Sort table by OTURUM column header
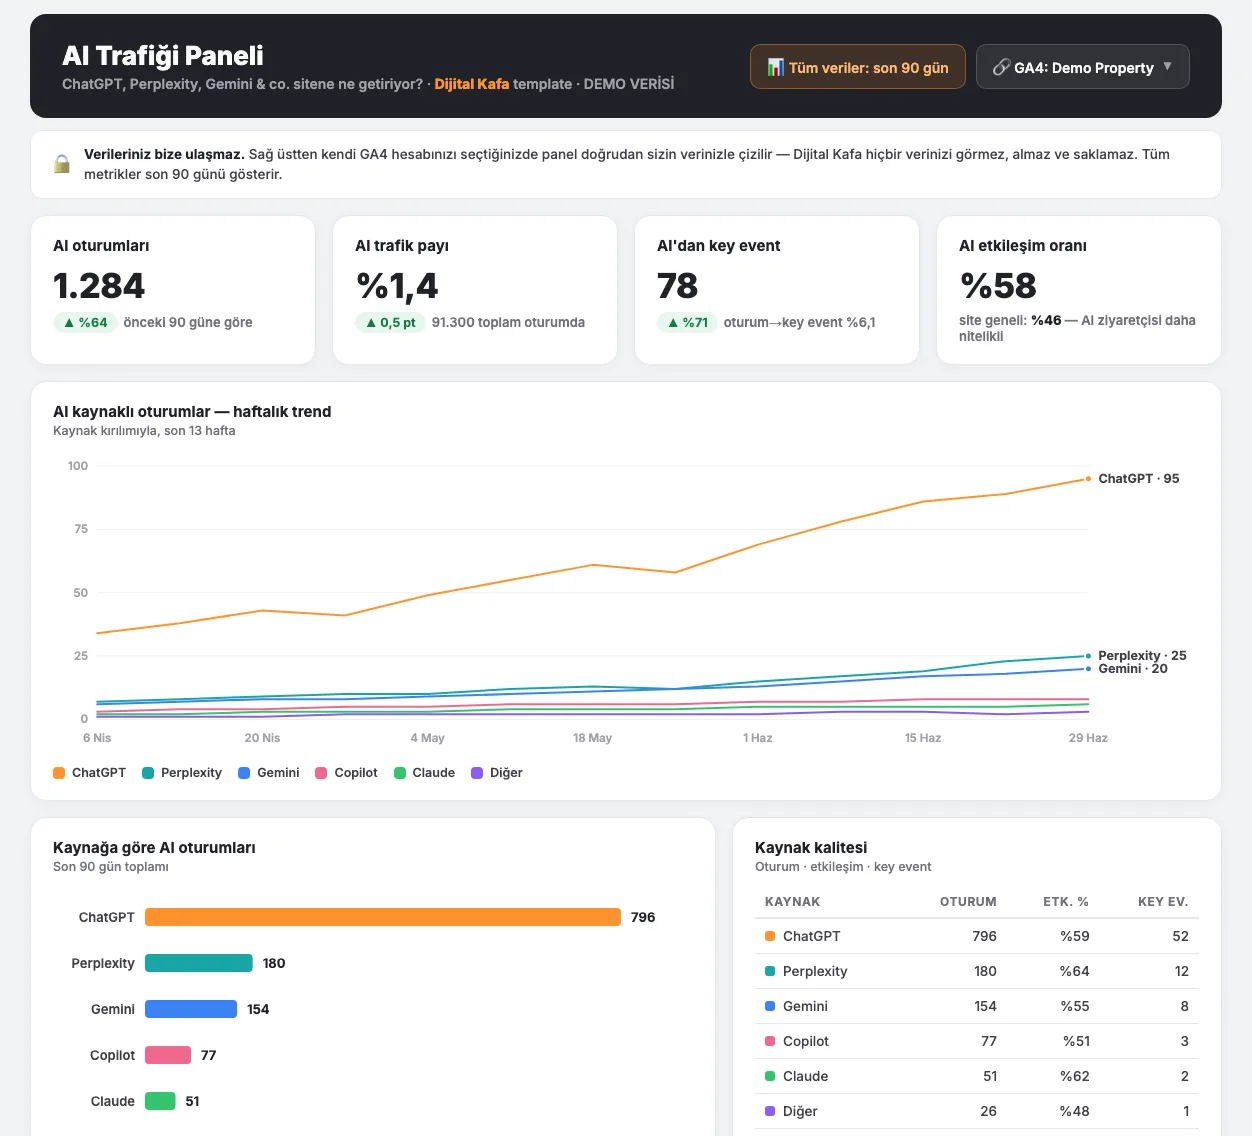The image size is (1252, 1136). pos(968,902)
